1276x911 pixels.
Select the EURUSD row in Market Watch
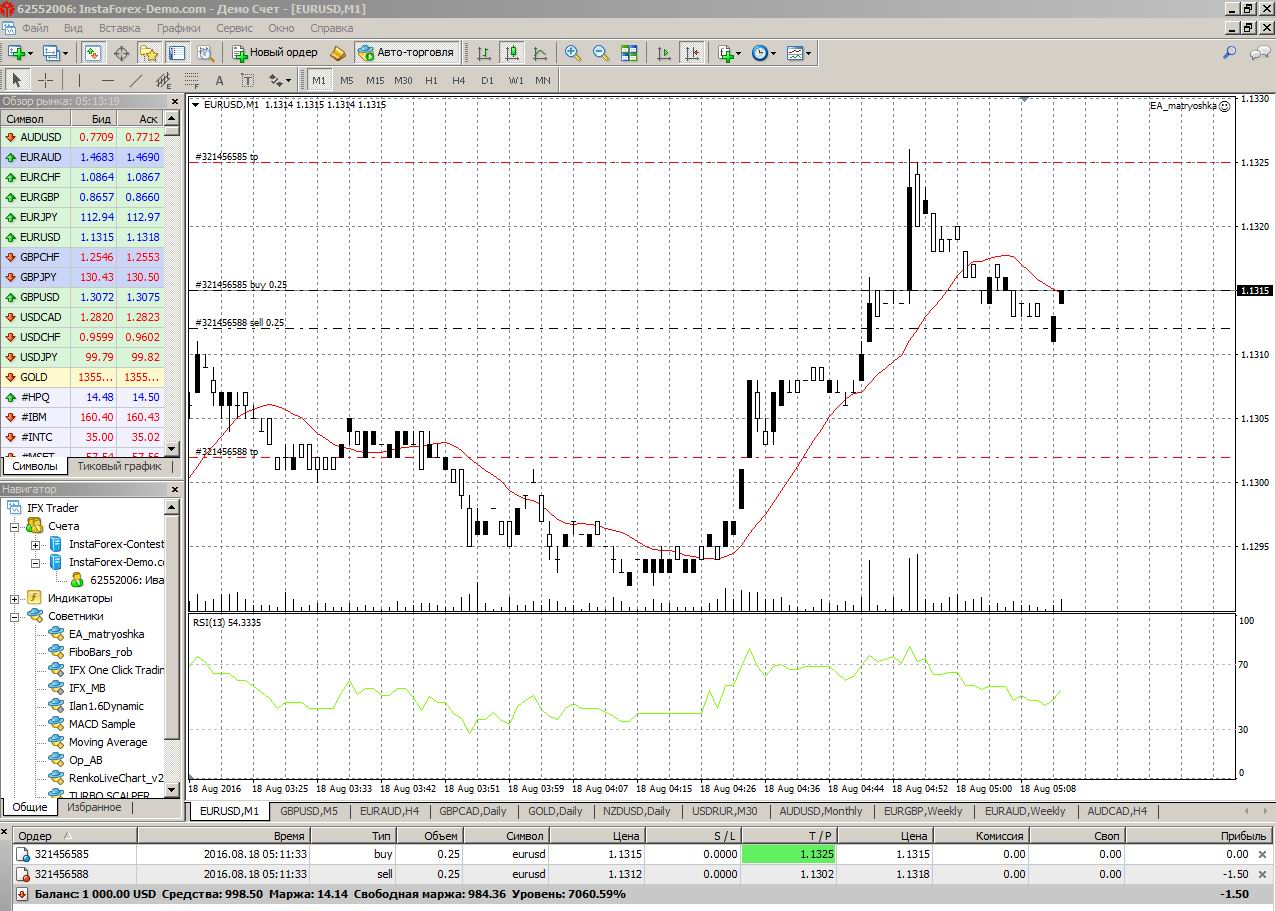tap(82, 237)
